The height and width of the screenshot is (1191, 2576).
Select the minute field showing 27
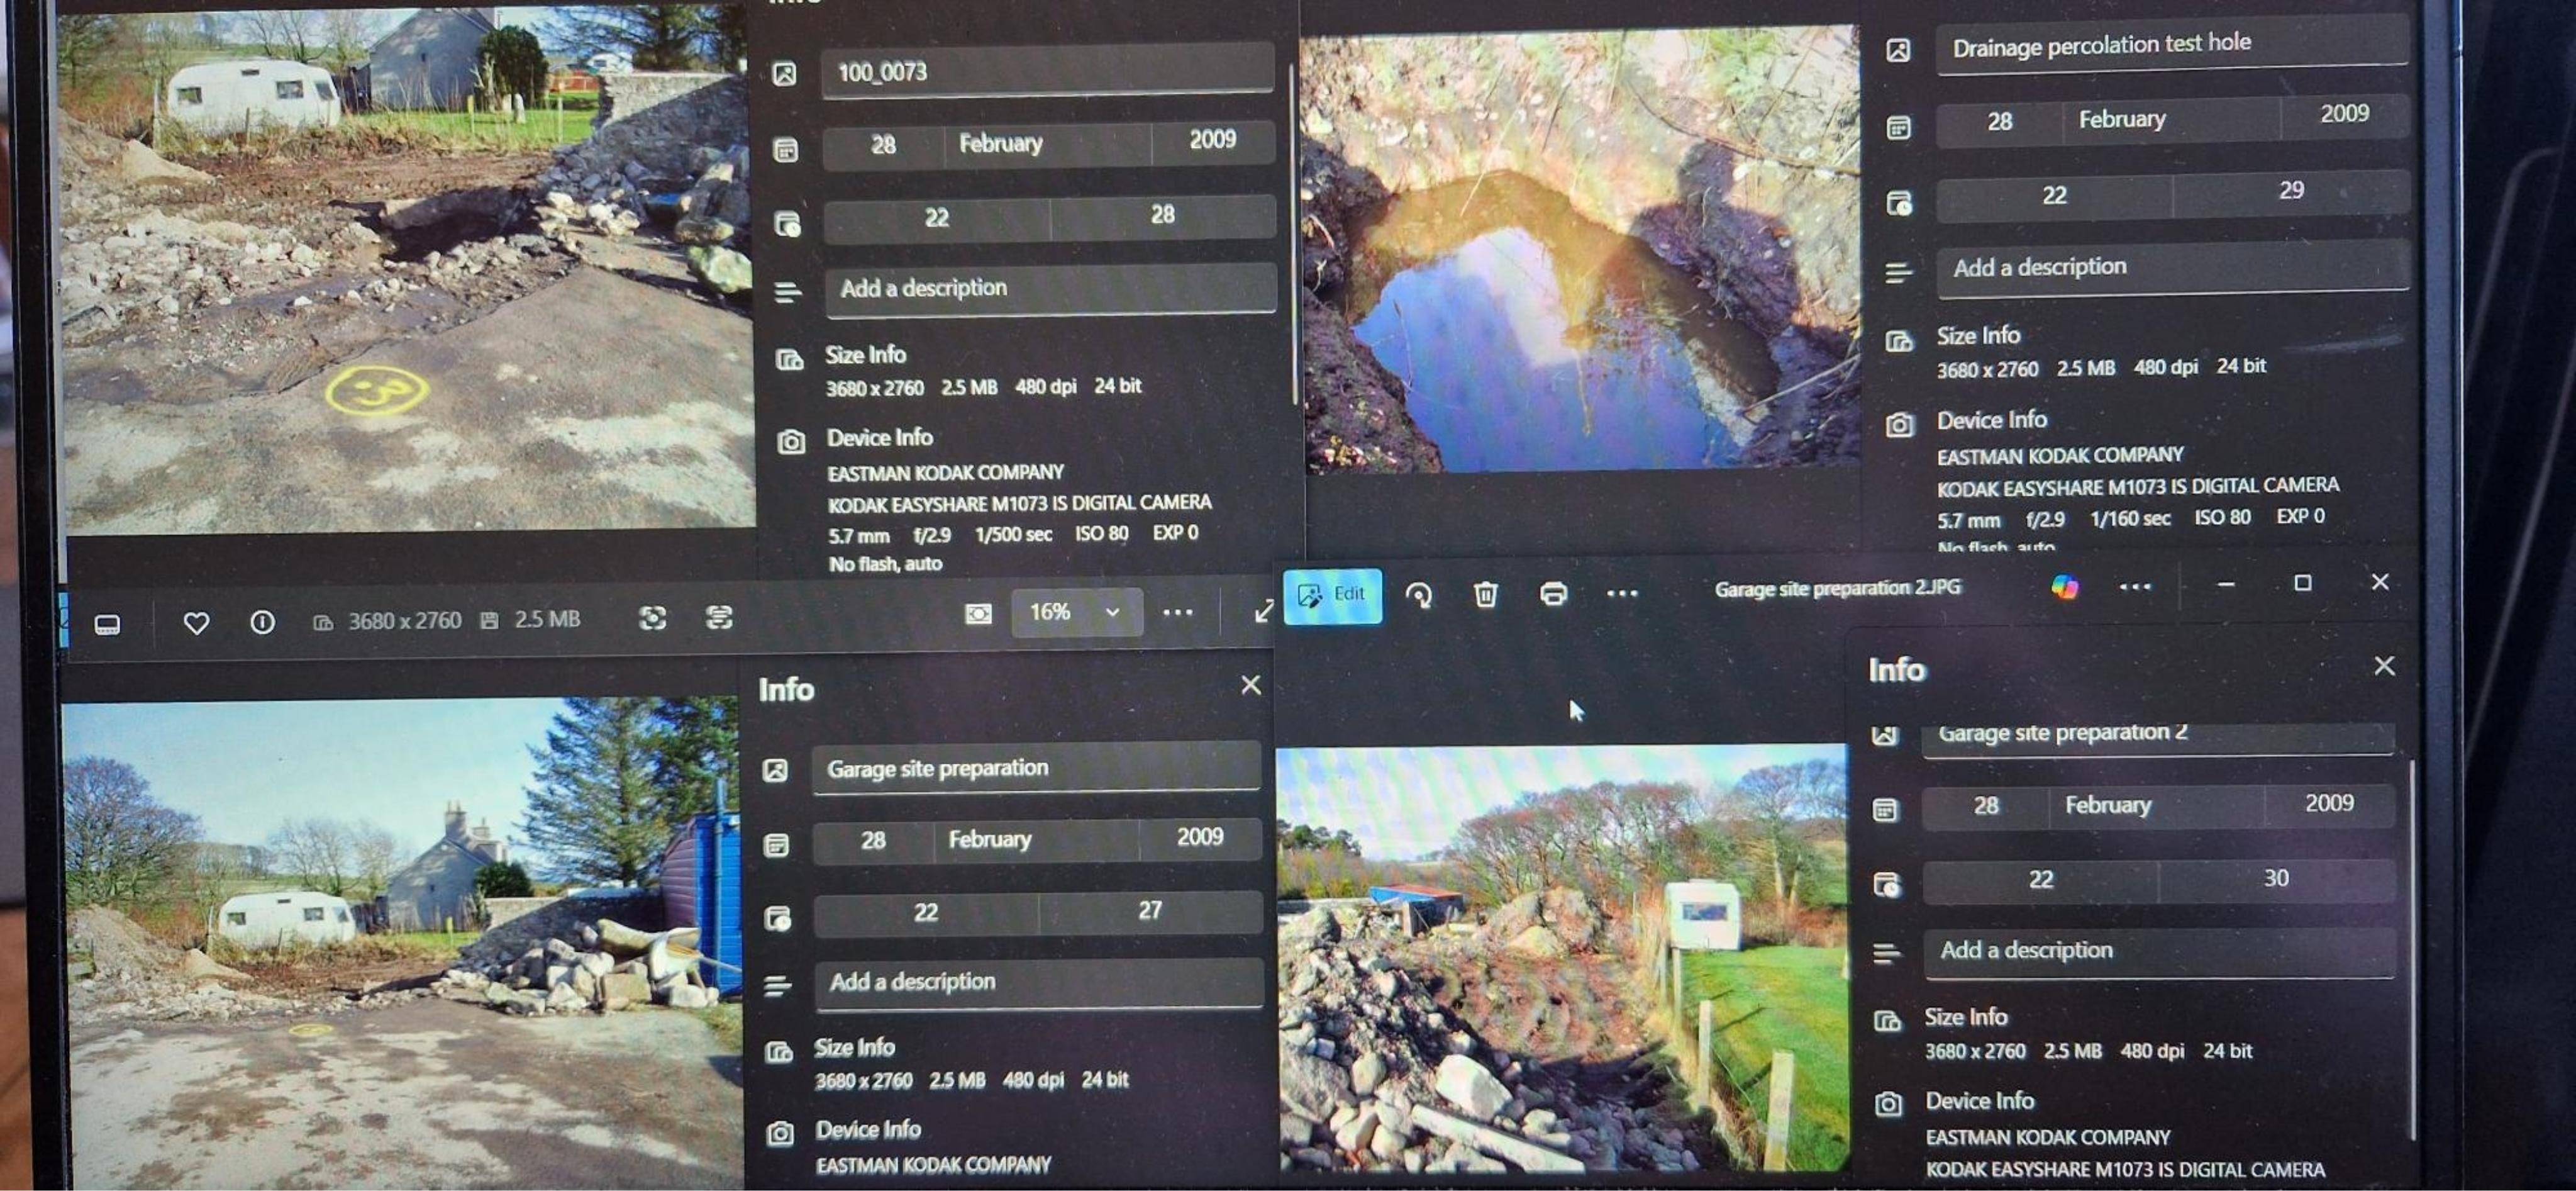click(x=1150, y=910)
